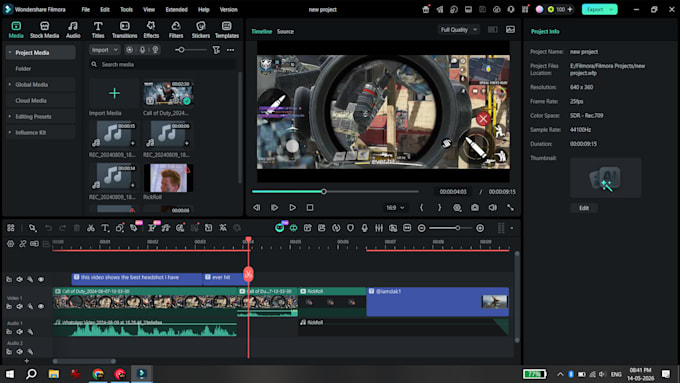Select the Cloud Media item

click(x=31, y=101)
